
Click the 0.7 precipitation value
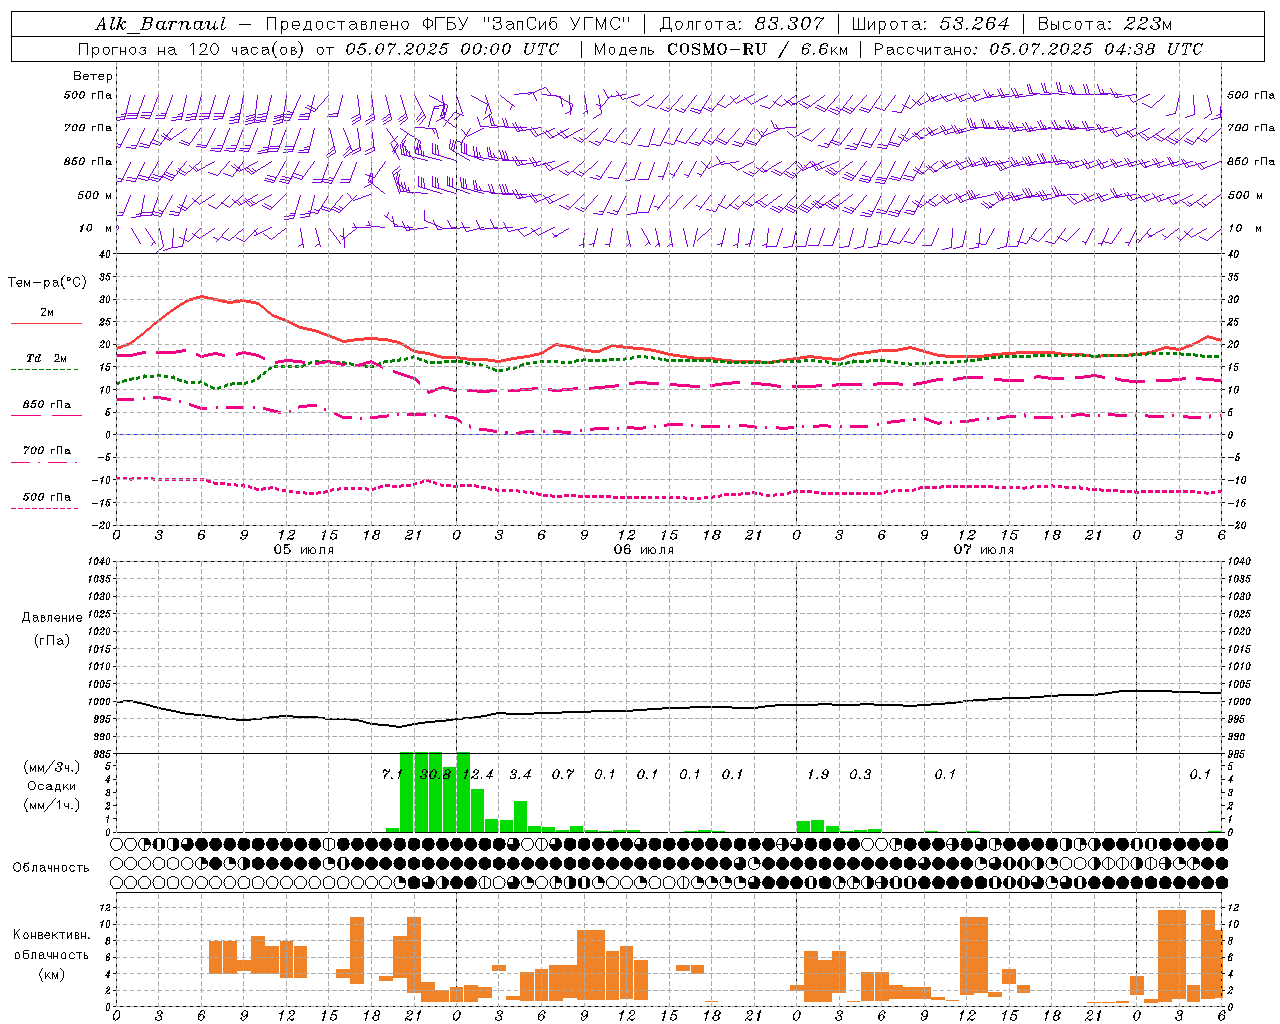click(x=563, y=774)
